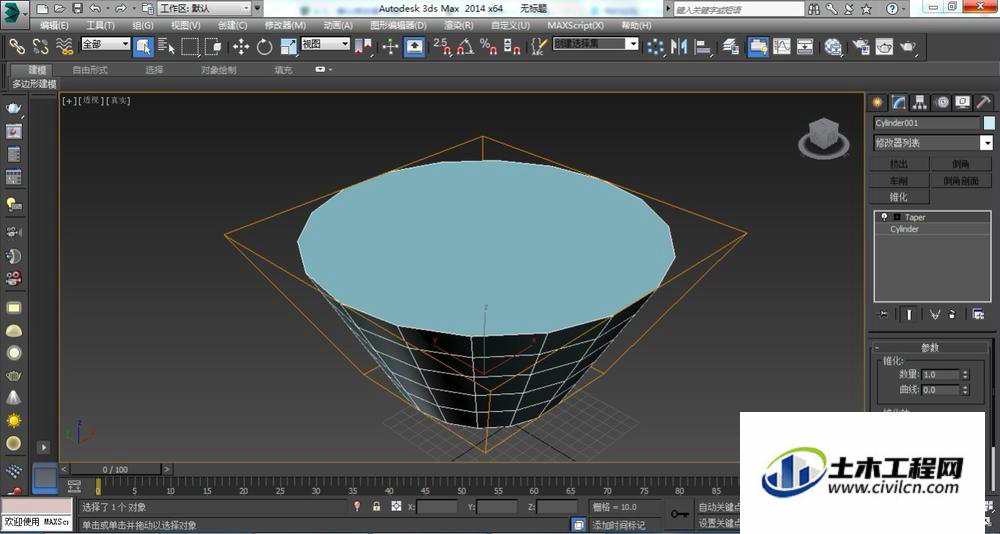Switch to the 自由形式 ribbon tab

pos(90,70)
